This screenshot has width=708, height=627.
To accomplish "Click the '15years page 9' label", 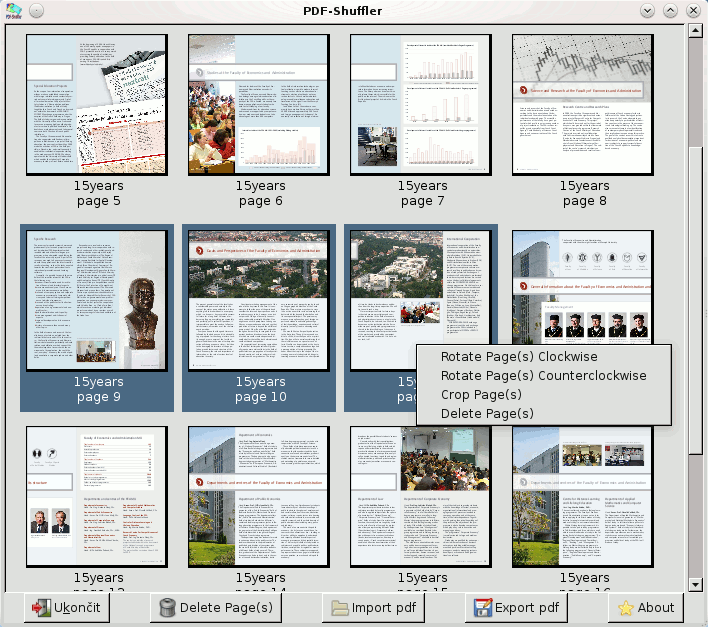I will pyautogui.click(x=98, y=389).
